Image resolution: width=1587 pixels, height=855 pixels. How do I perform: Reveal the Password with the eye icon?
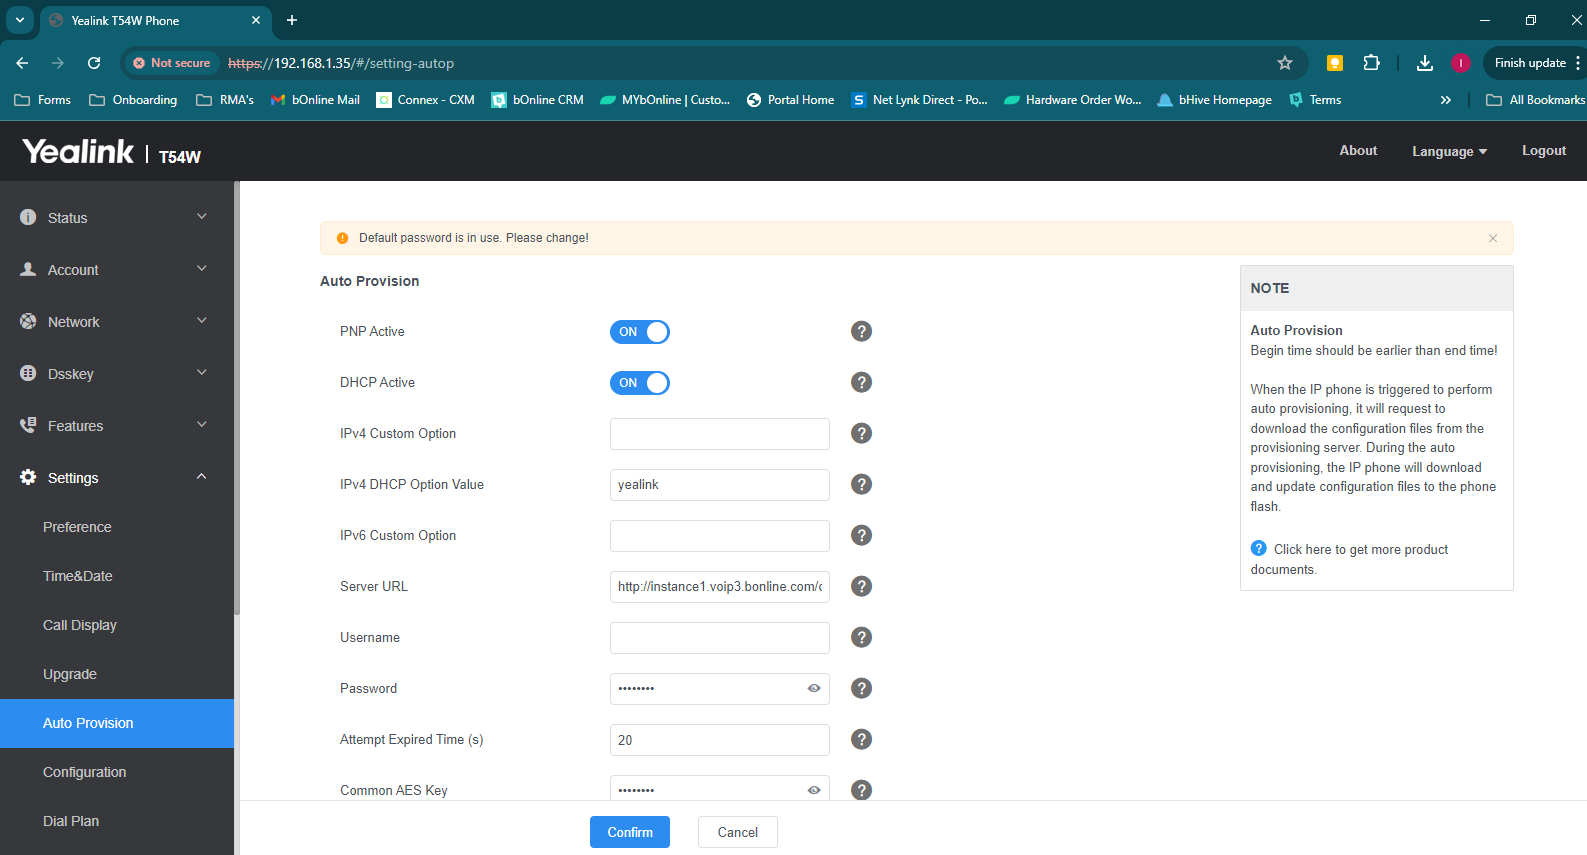pos(814,688)
